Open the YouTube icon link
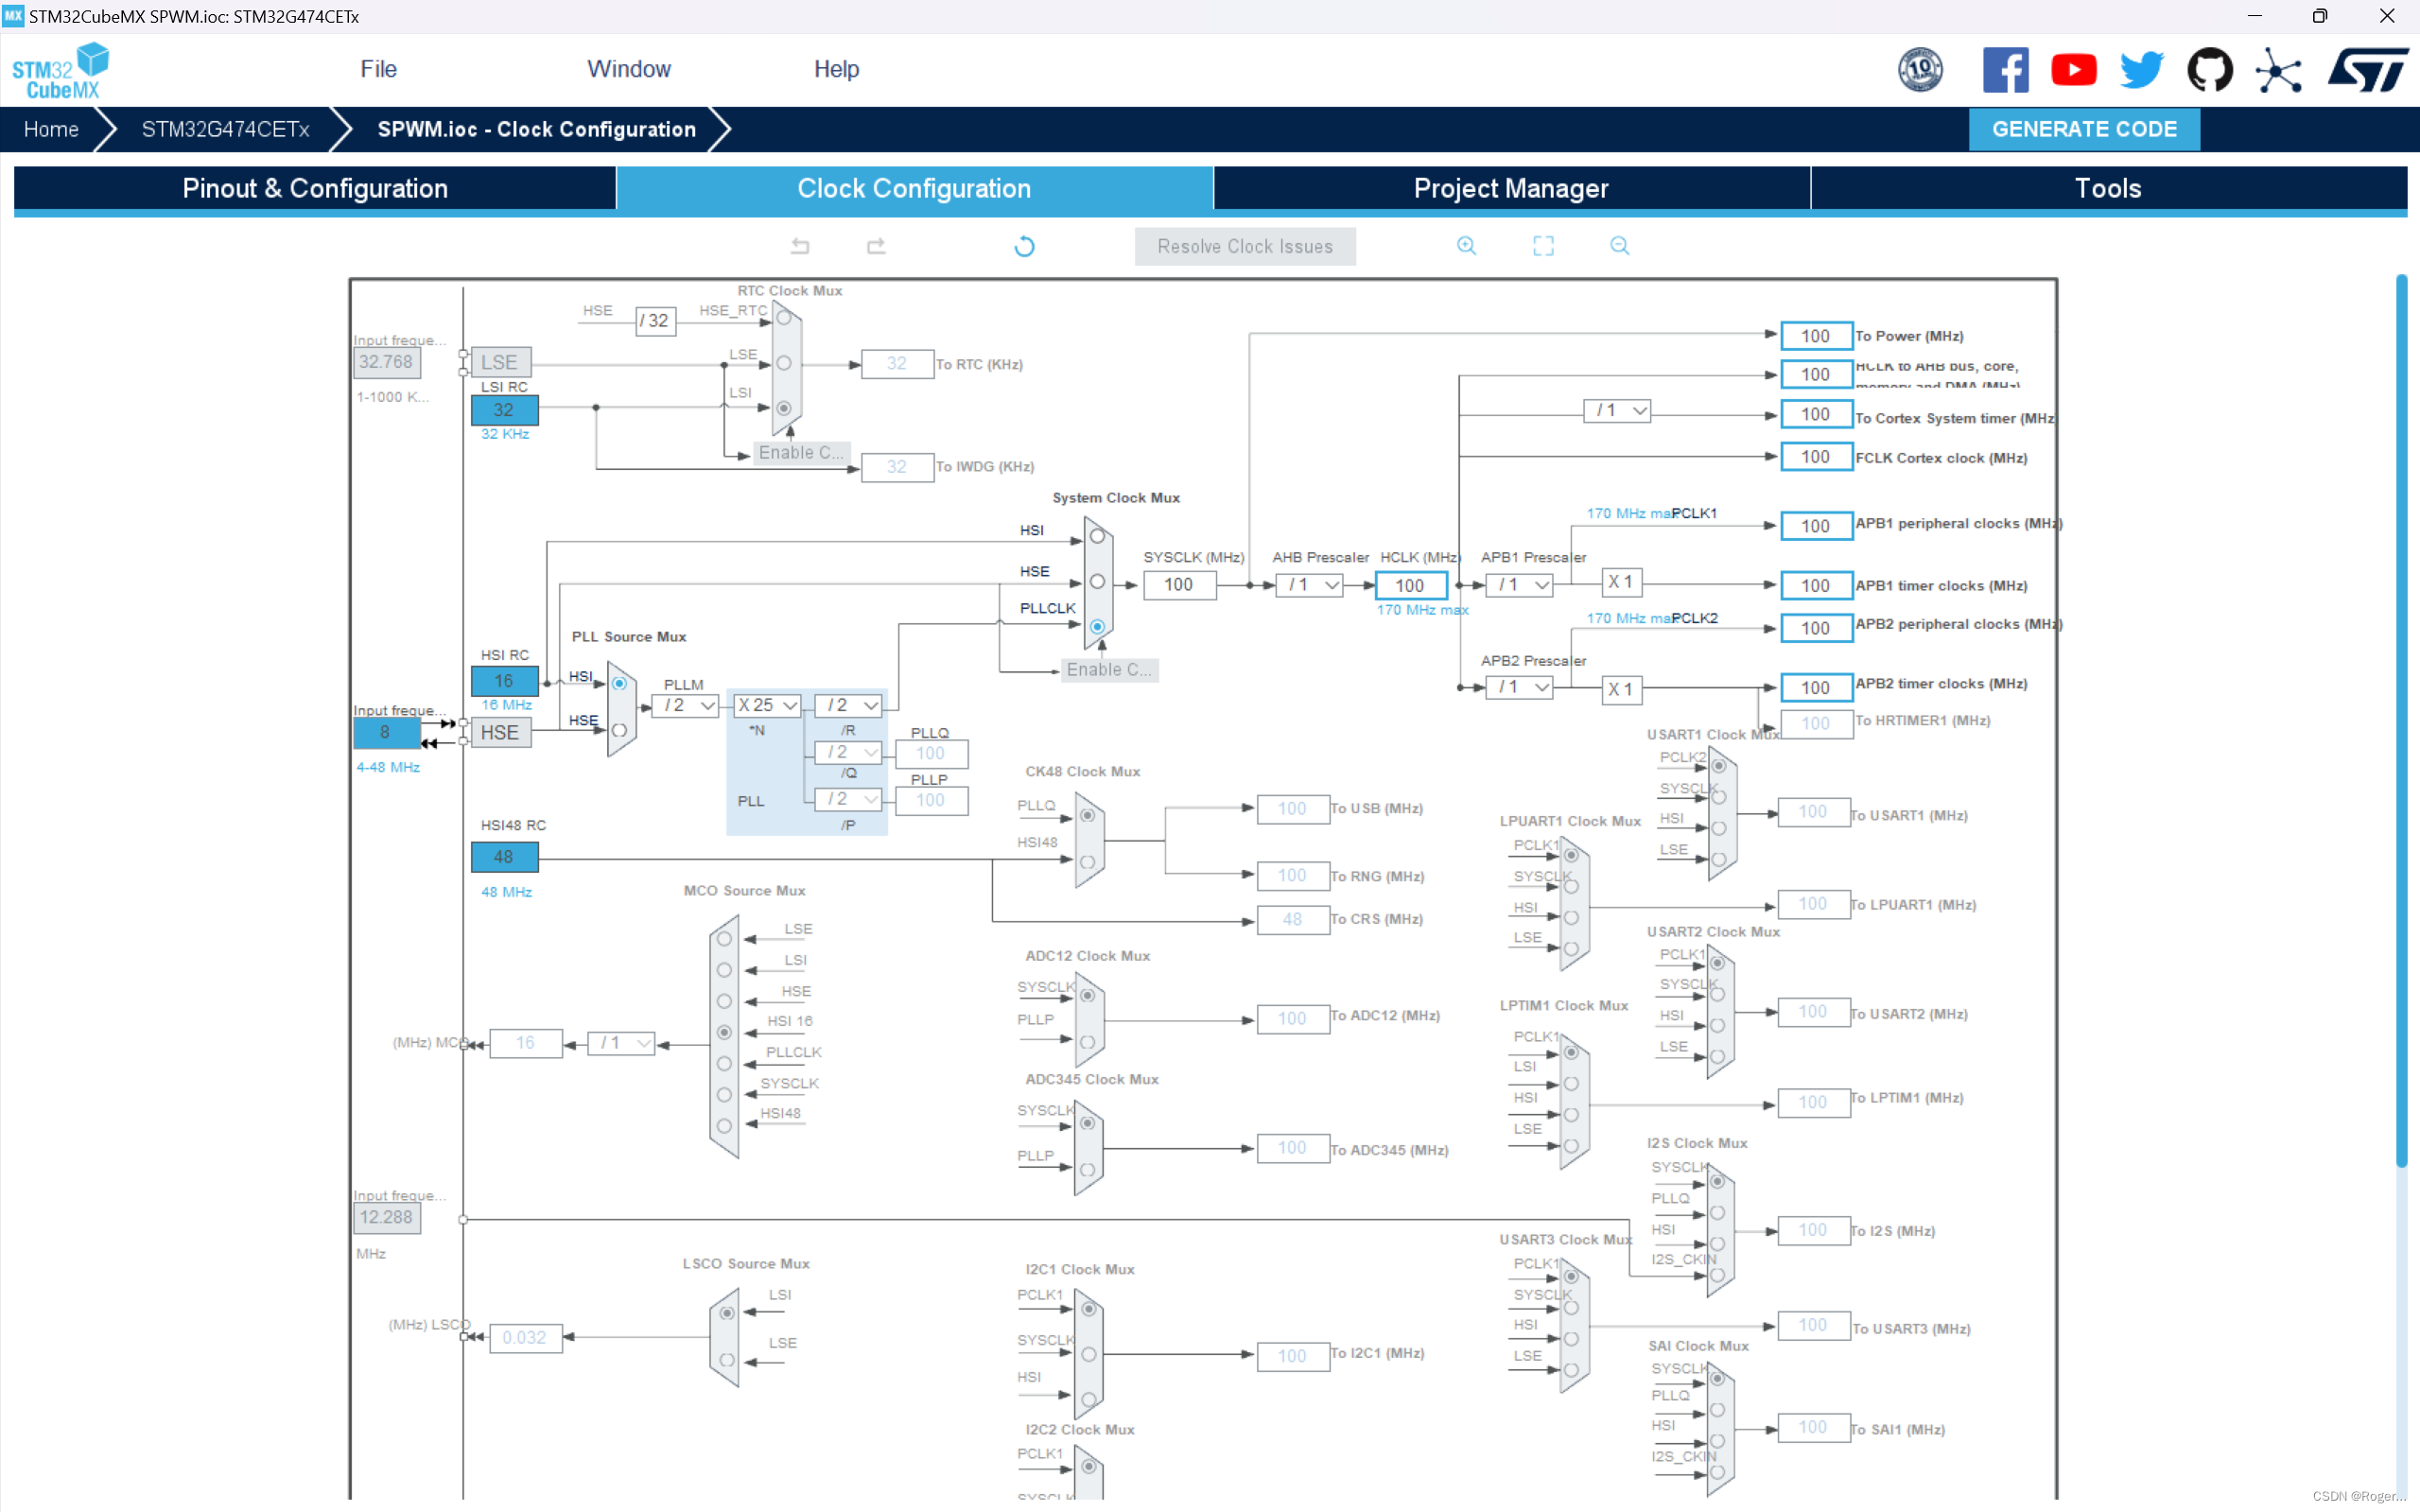This screenshot has height=1512, width=2420. point(2073,70)
